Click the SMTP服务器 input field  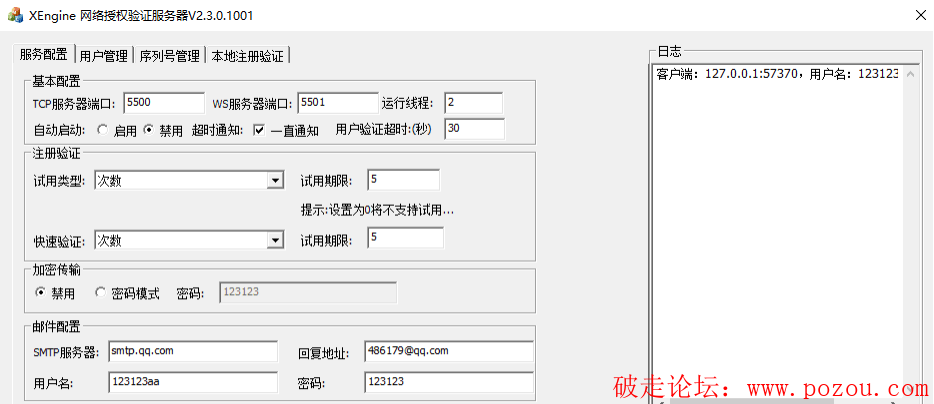tap(192, 351)
